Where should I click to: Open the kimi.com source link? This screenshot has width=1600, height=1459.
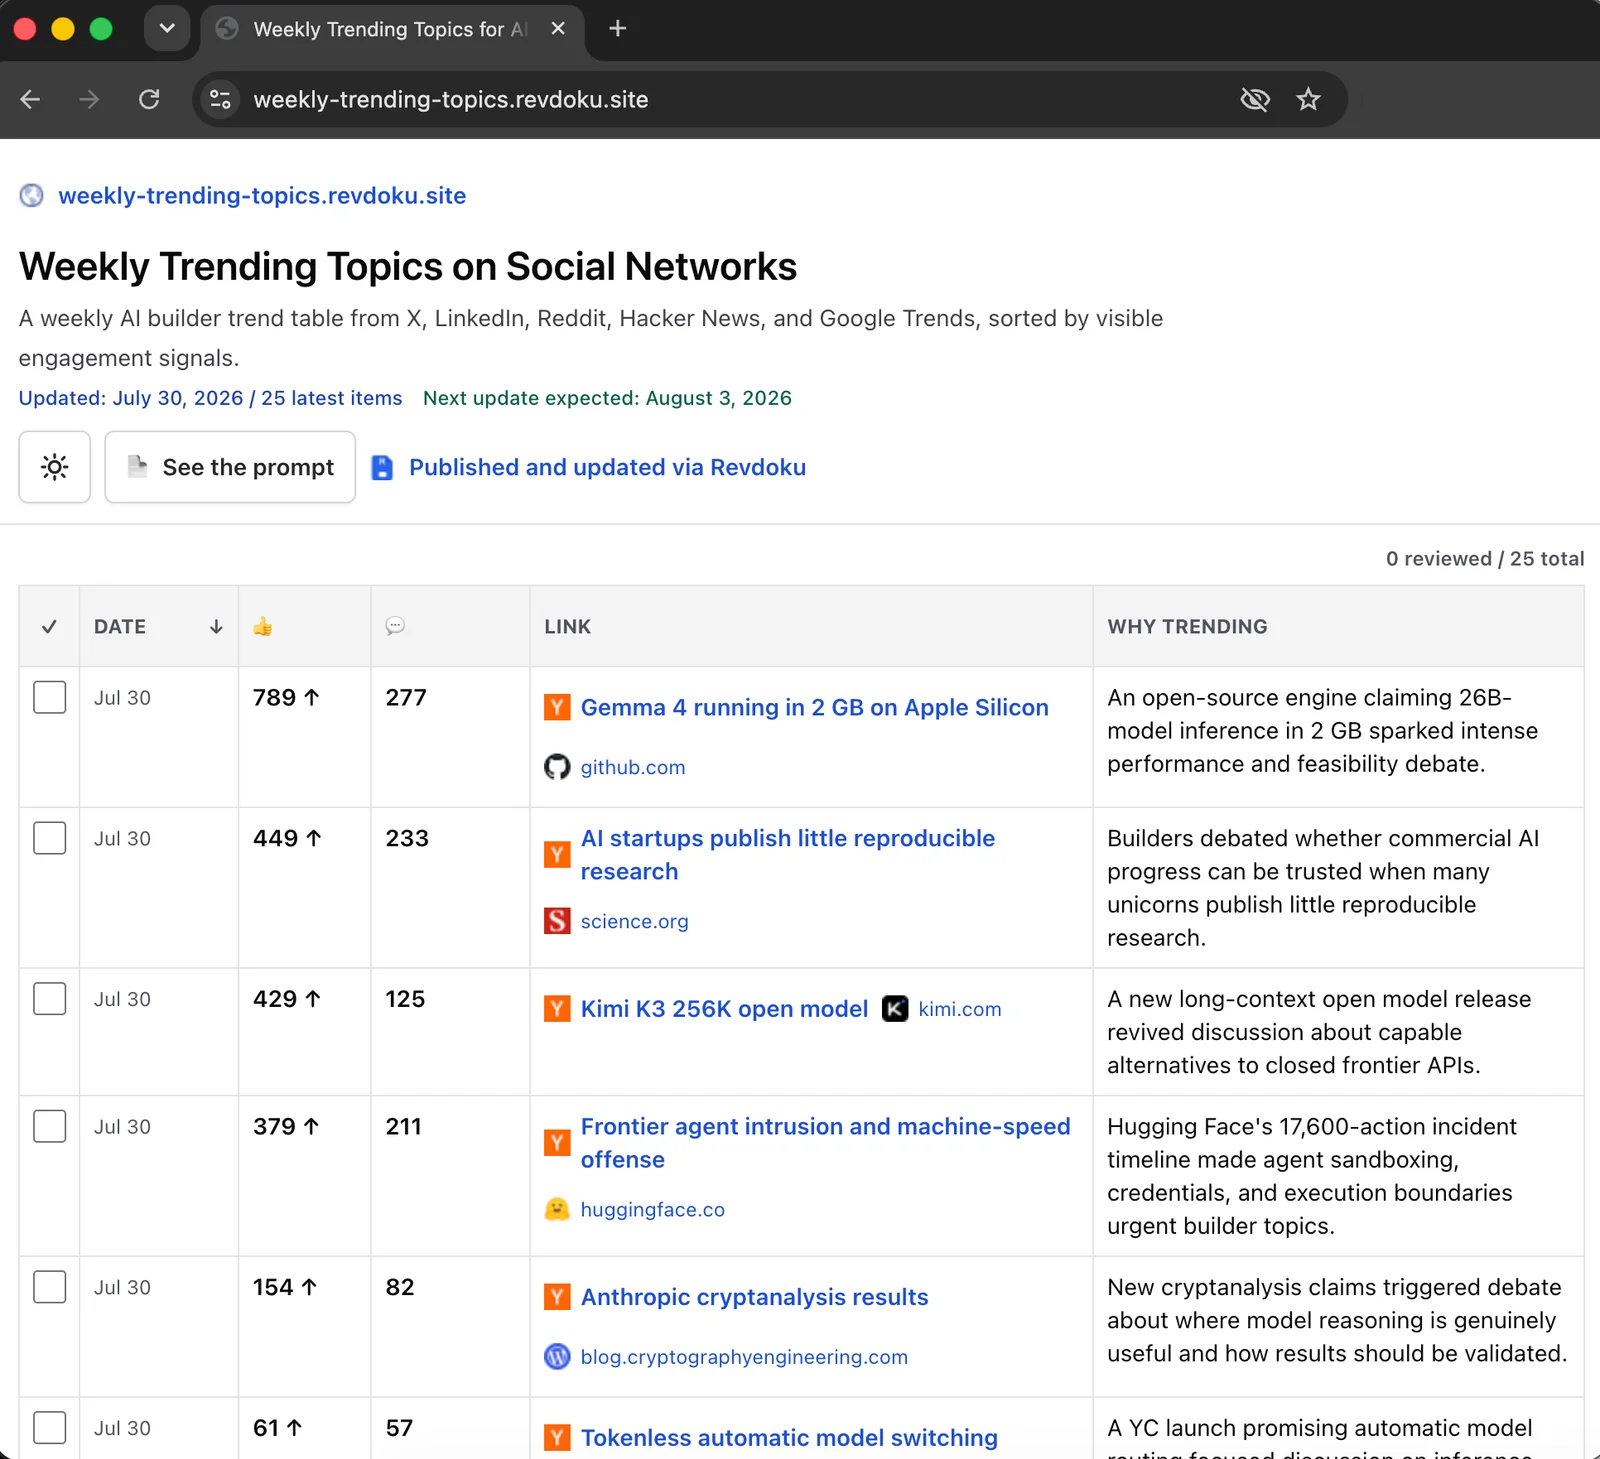[959, 1009]
